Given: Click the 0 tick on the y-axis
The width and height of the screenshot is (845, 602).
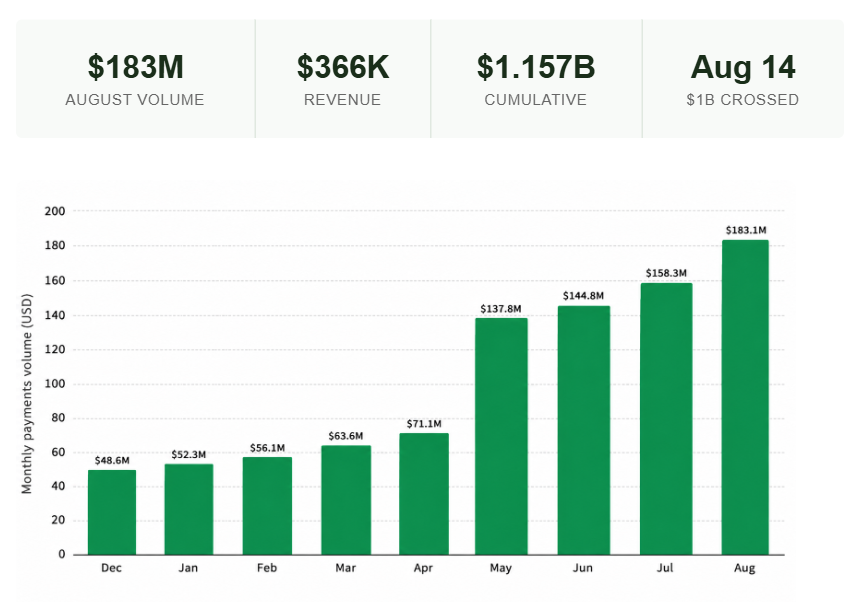Looking at the screenshot, I should point(61,554).
